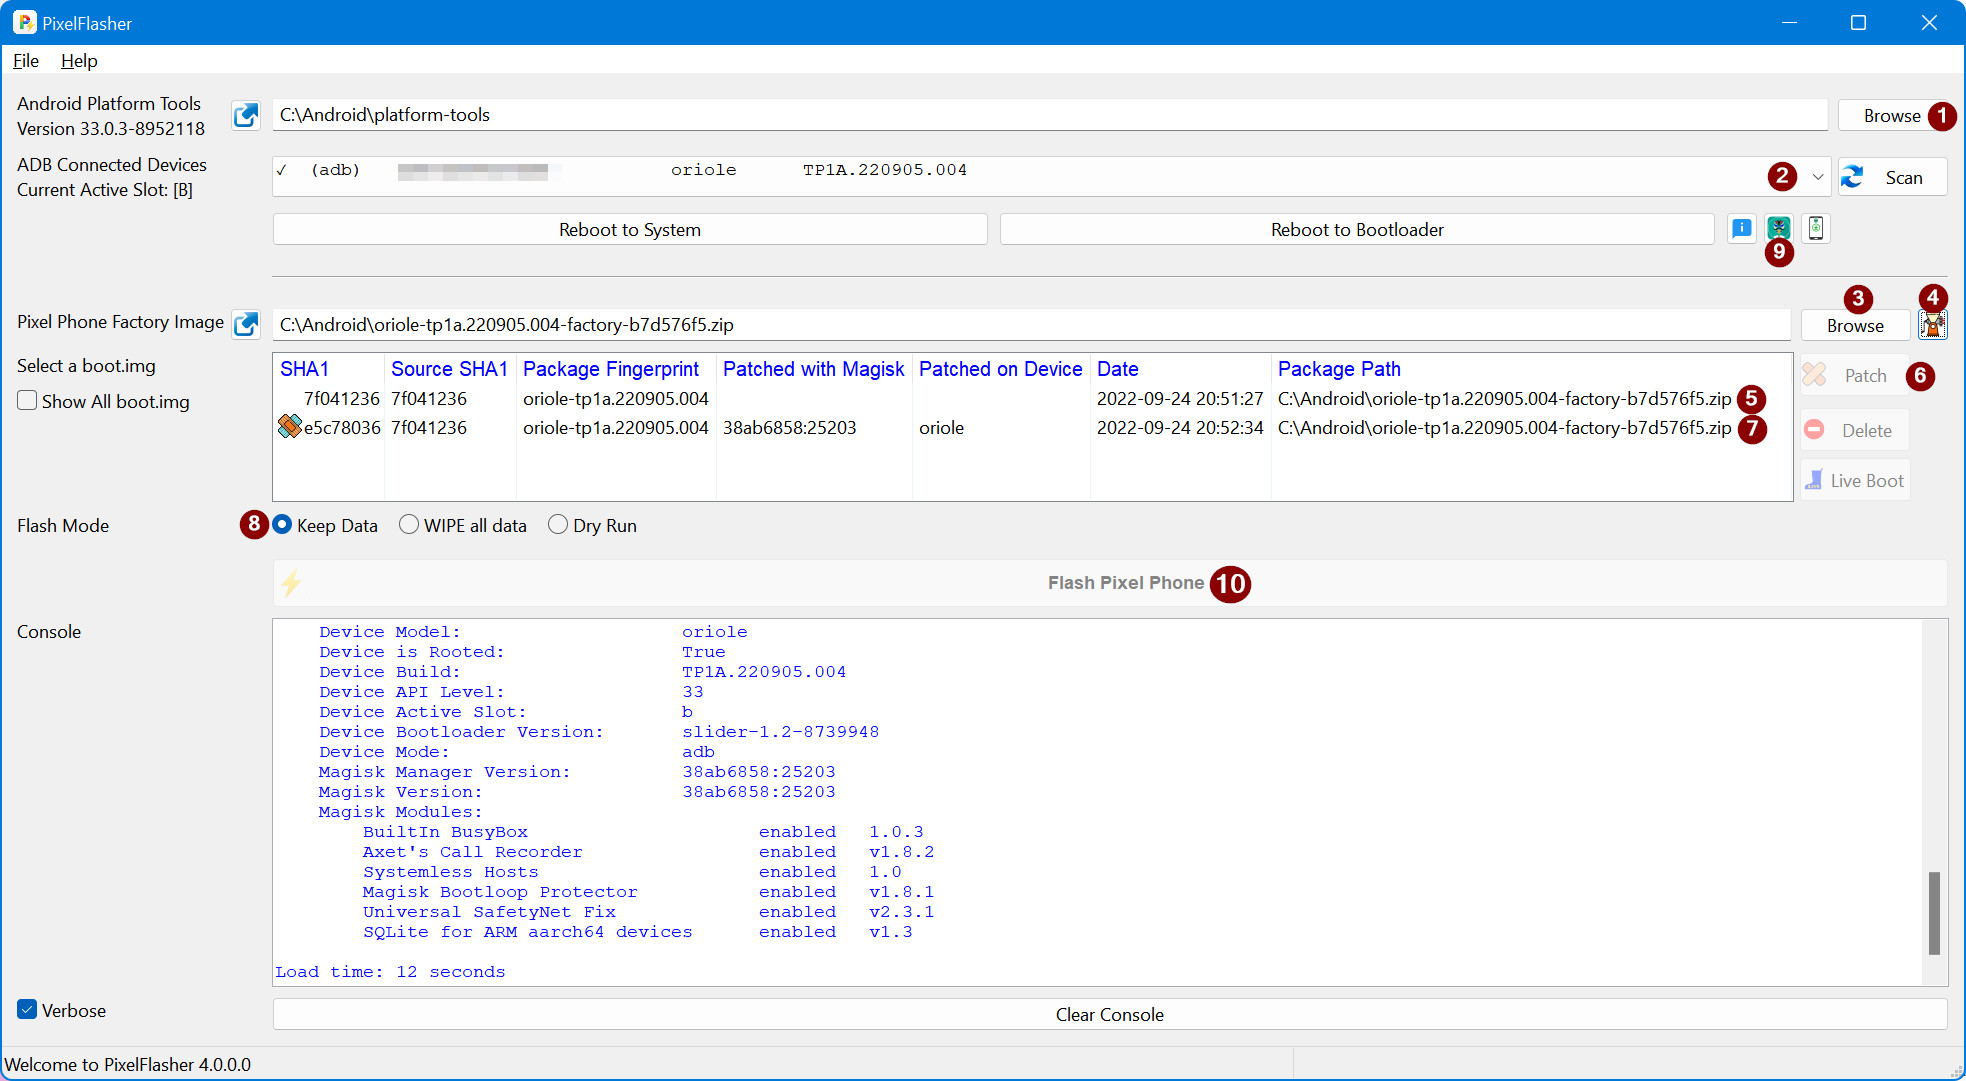Click the lightning bolt flash icon
This screenshot has height=1081, width=1966.
pyautogui.click(x=291, y=583)
